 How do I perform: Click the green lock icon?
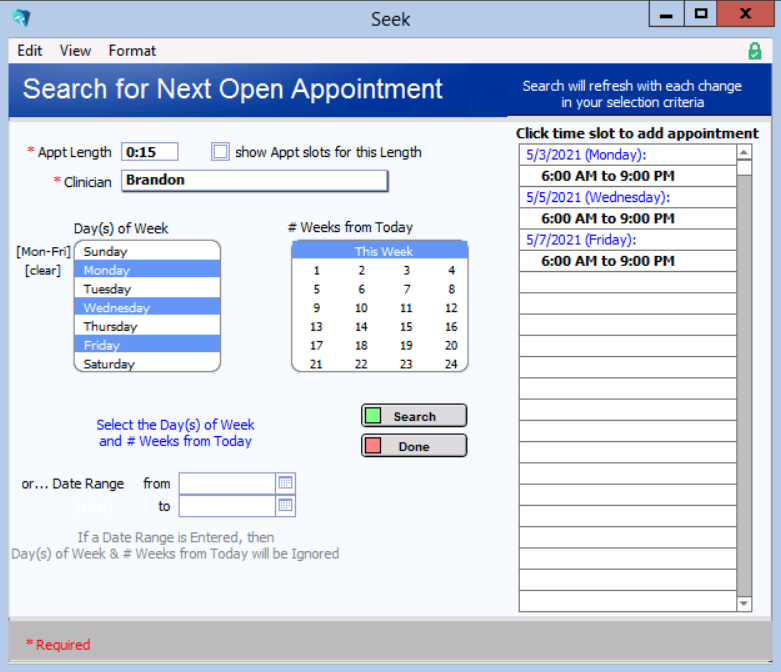click(x=755, y=51)
